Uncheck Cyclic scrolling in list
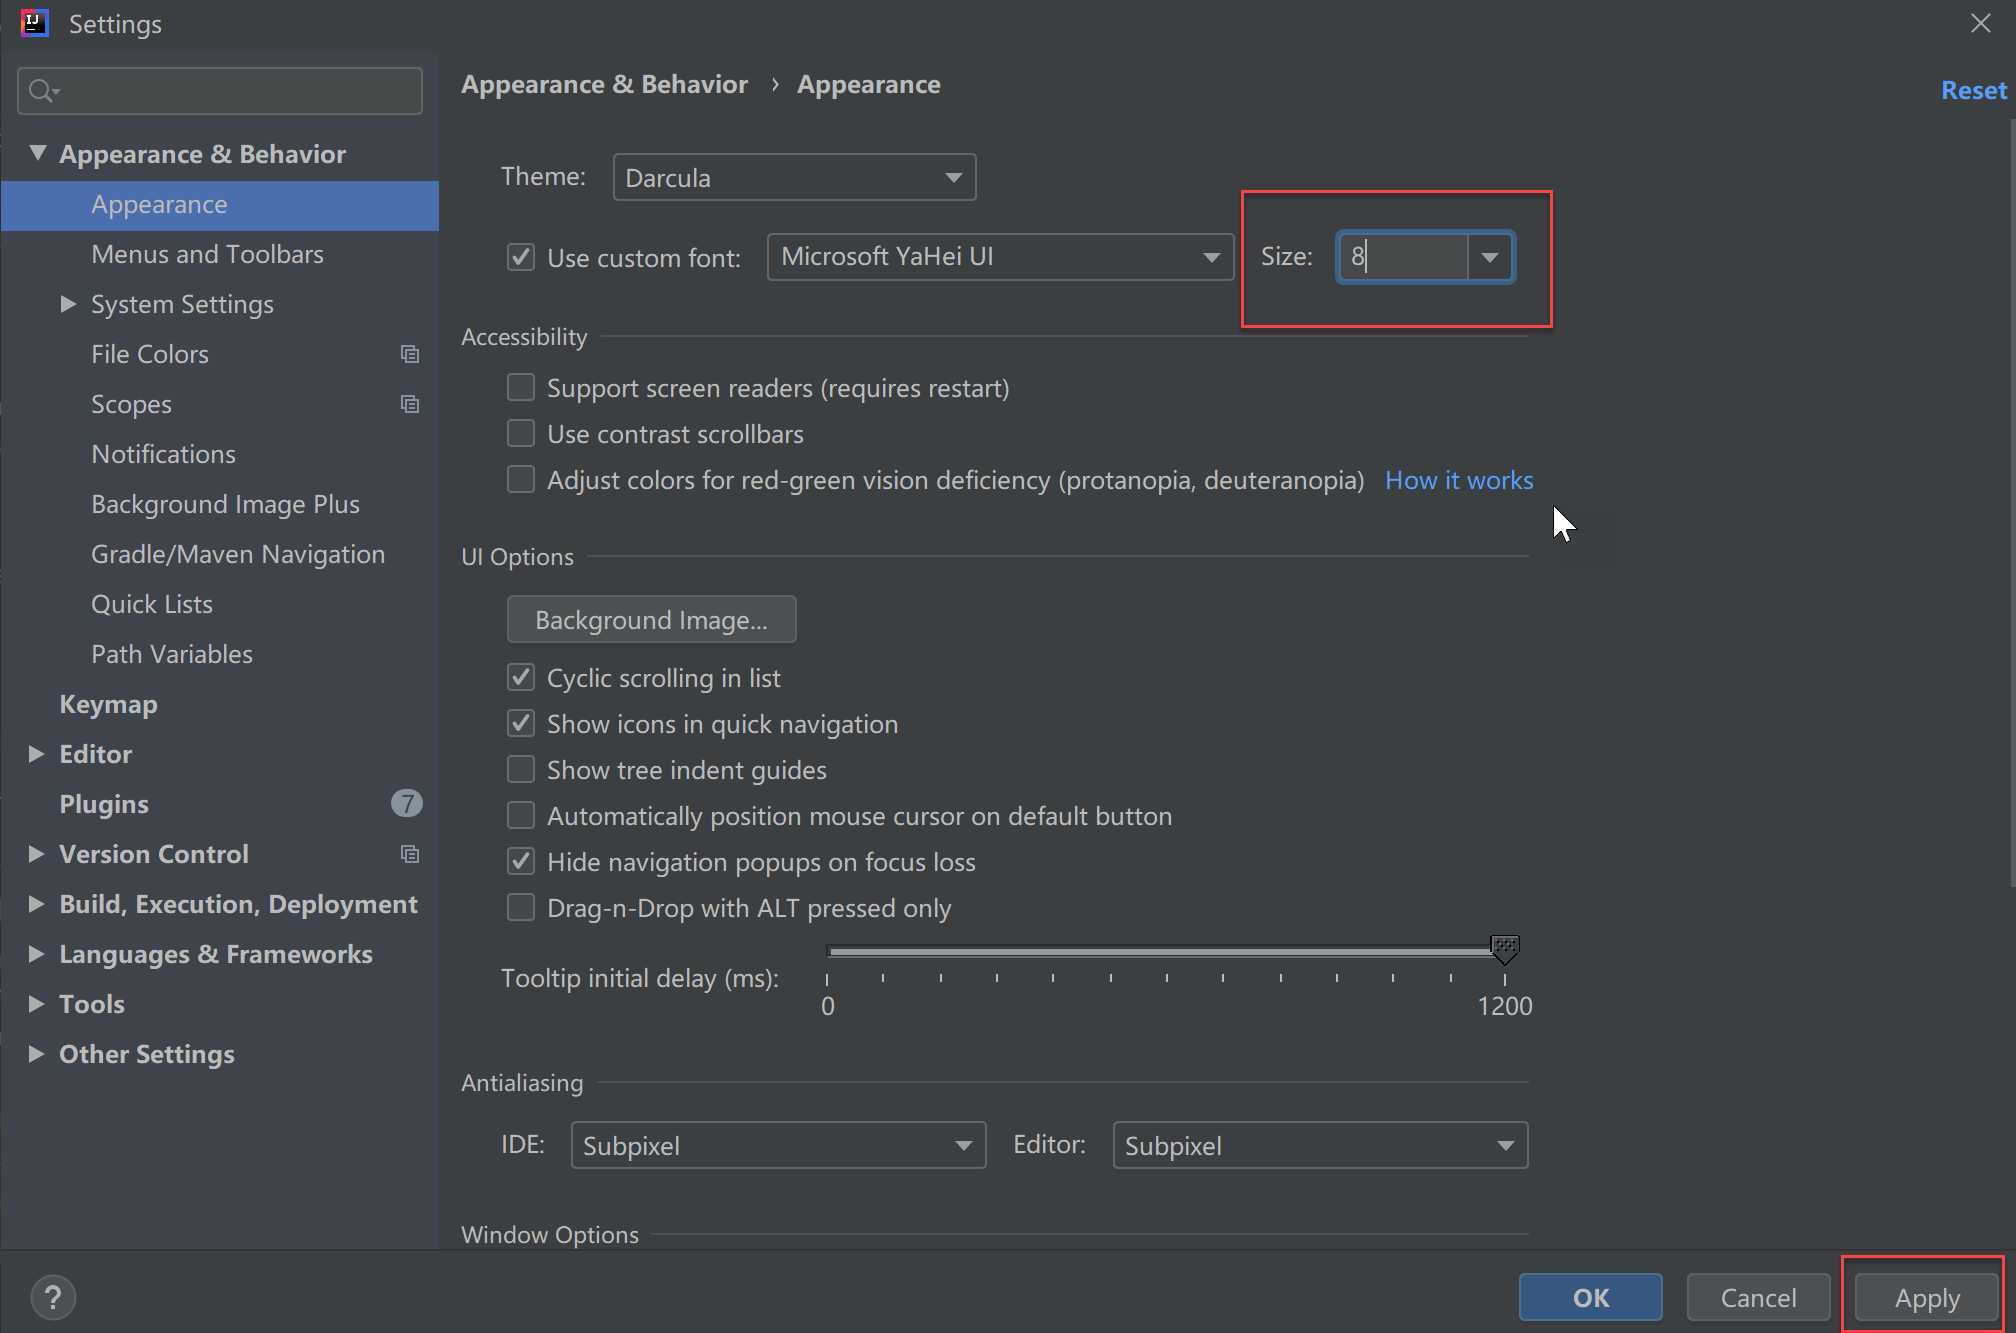The height and width of the screenshot is (1333, 2016). coord(521,677)
